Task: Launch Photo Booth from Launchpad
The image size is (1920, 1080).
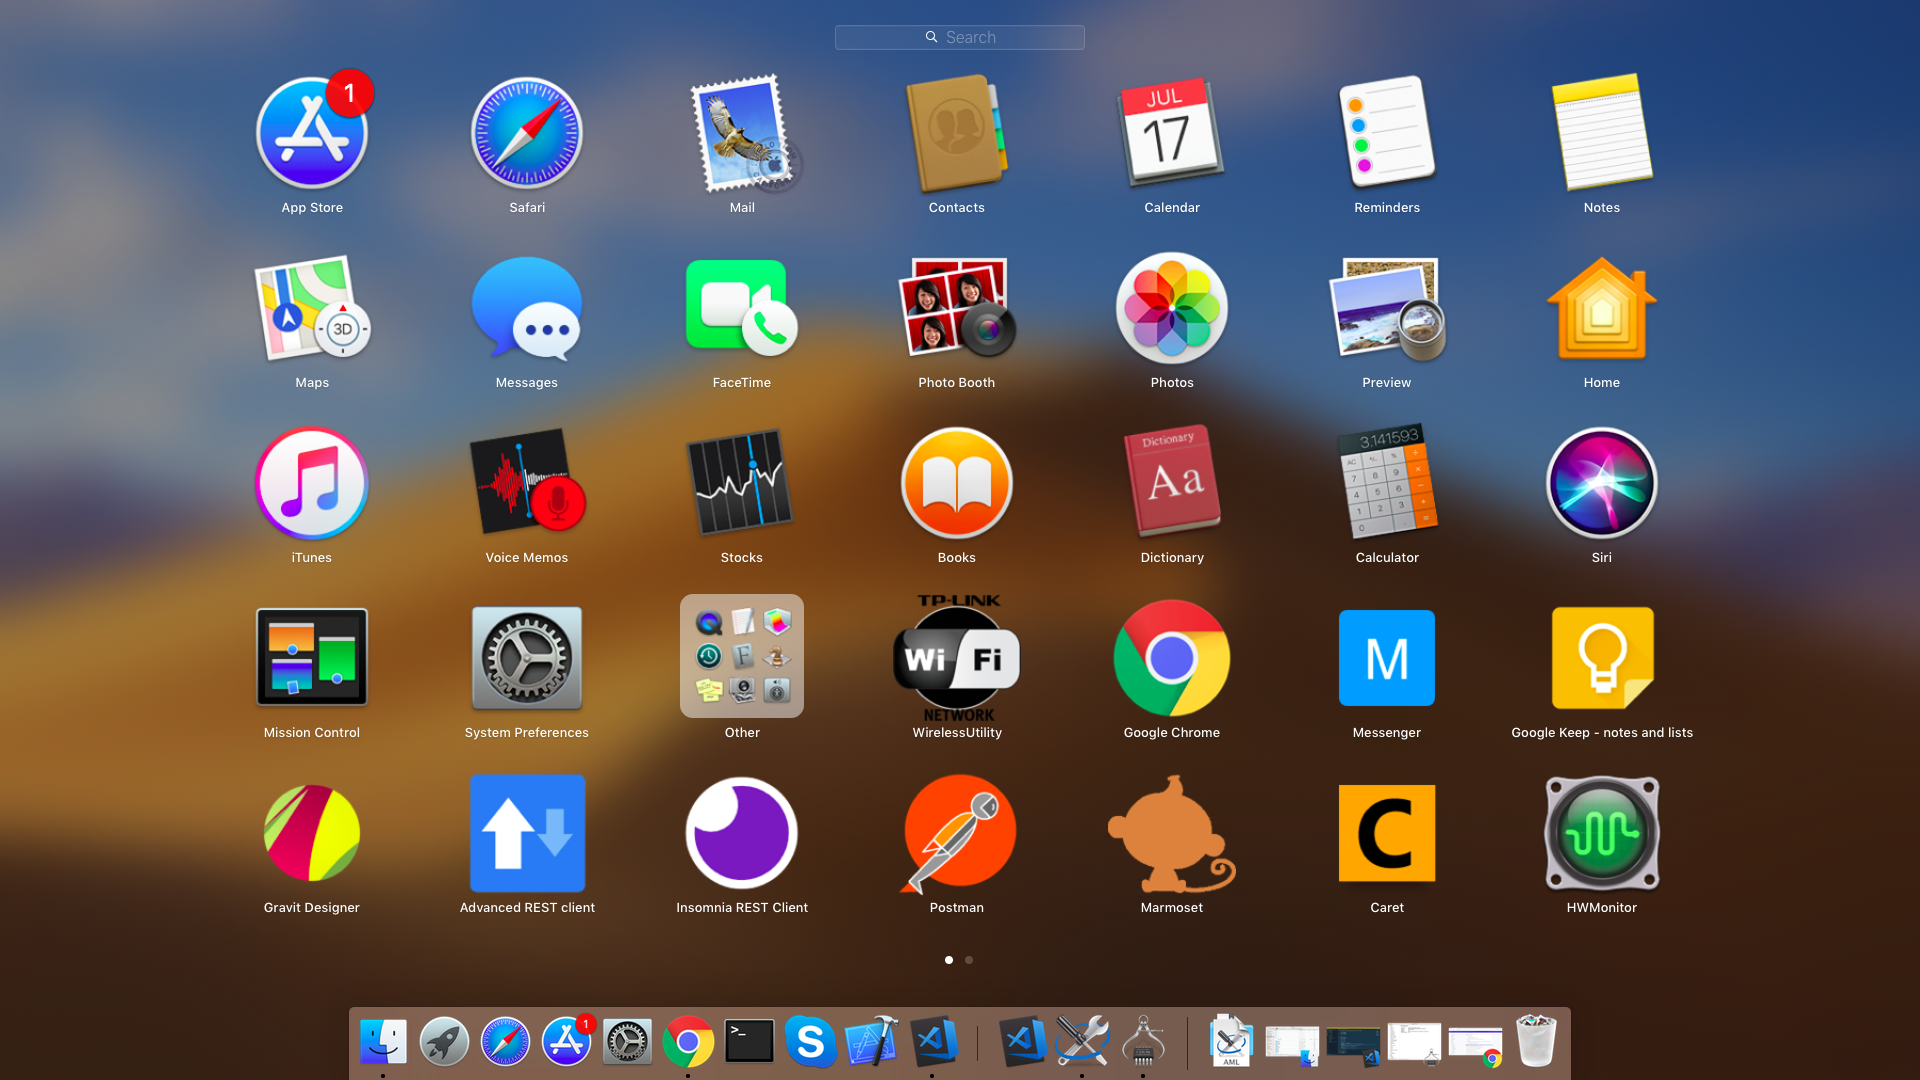Action: [x=957, y=309]
